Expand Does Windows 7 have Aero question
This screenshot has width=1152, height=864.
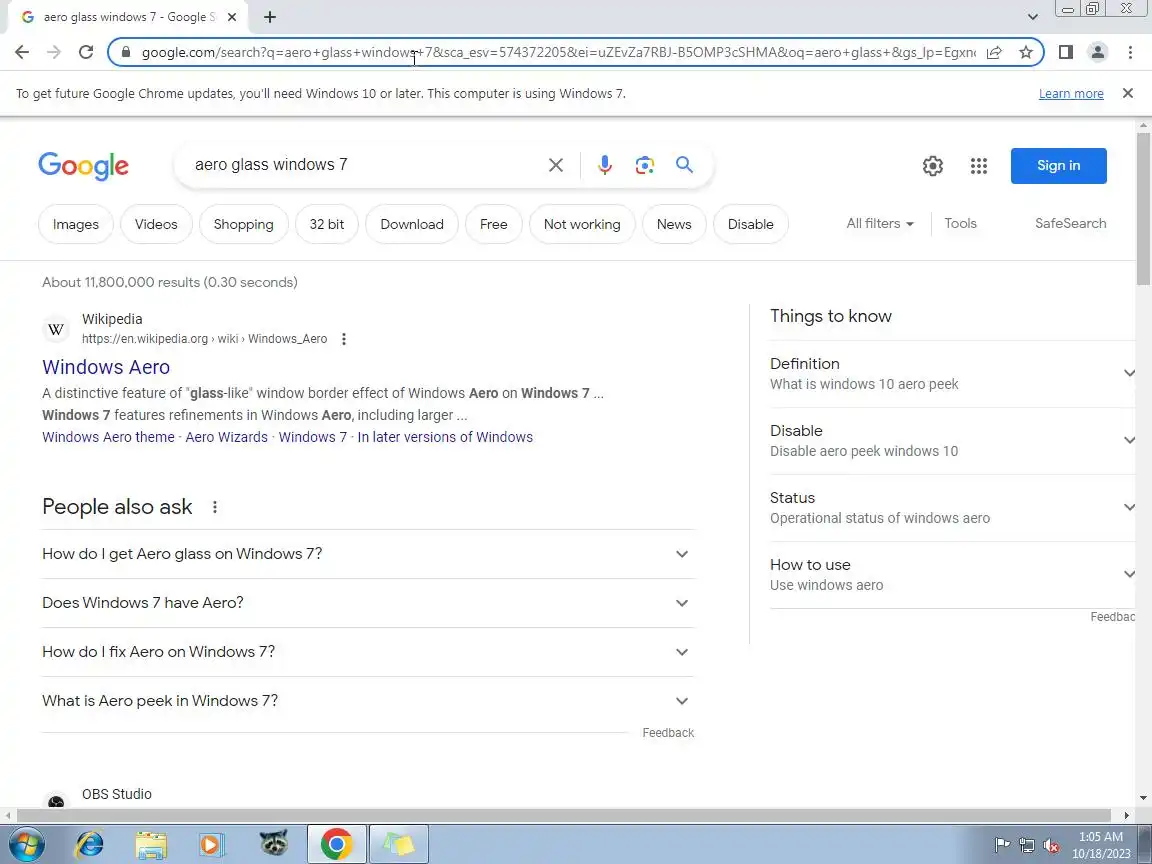click(x=367, y=603)
